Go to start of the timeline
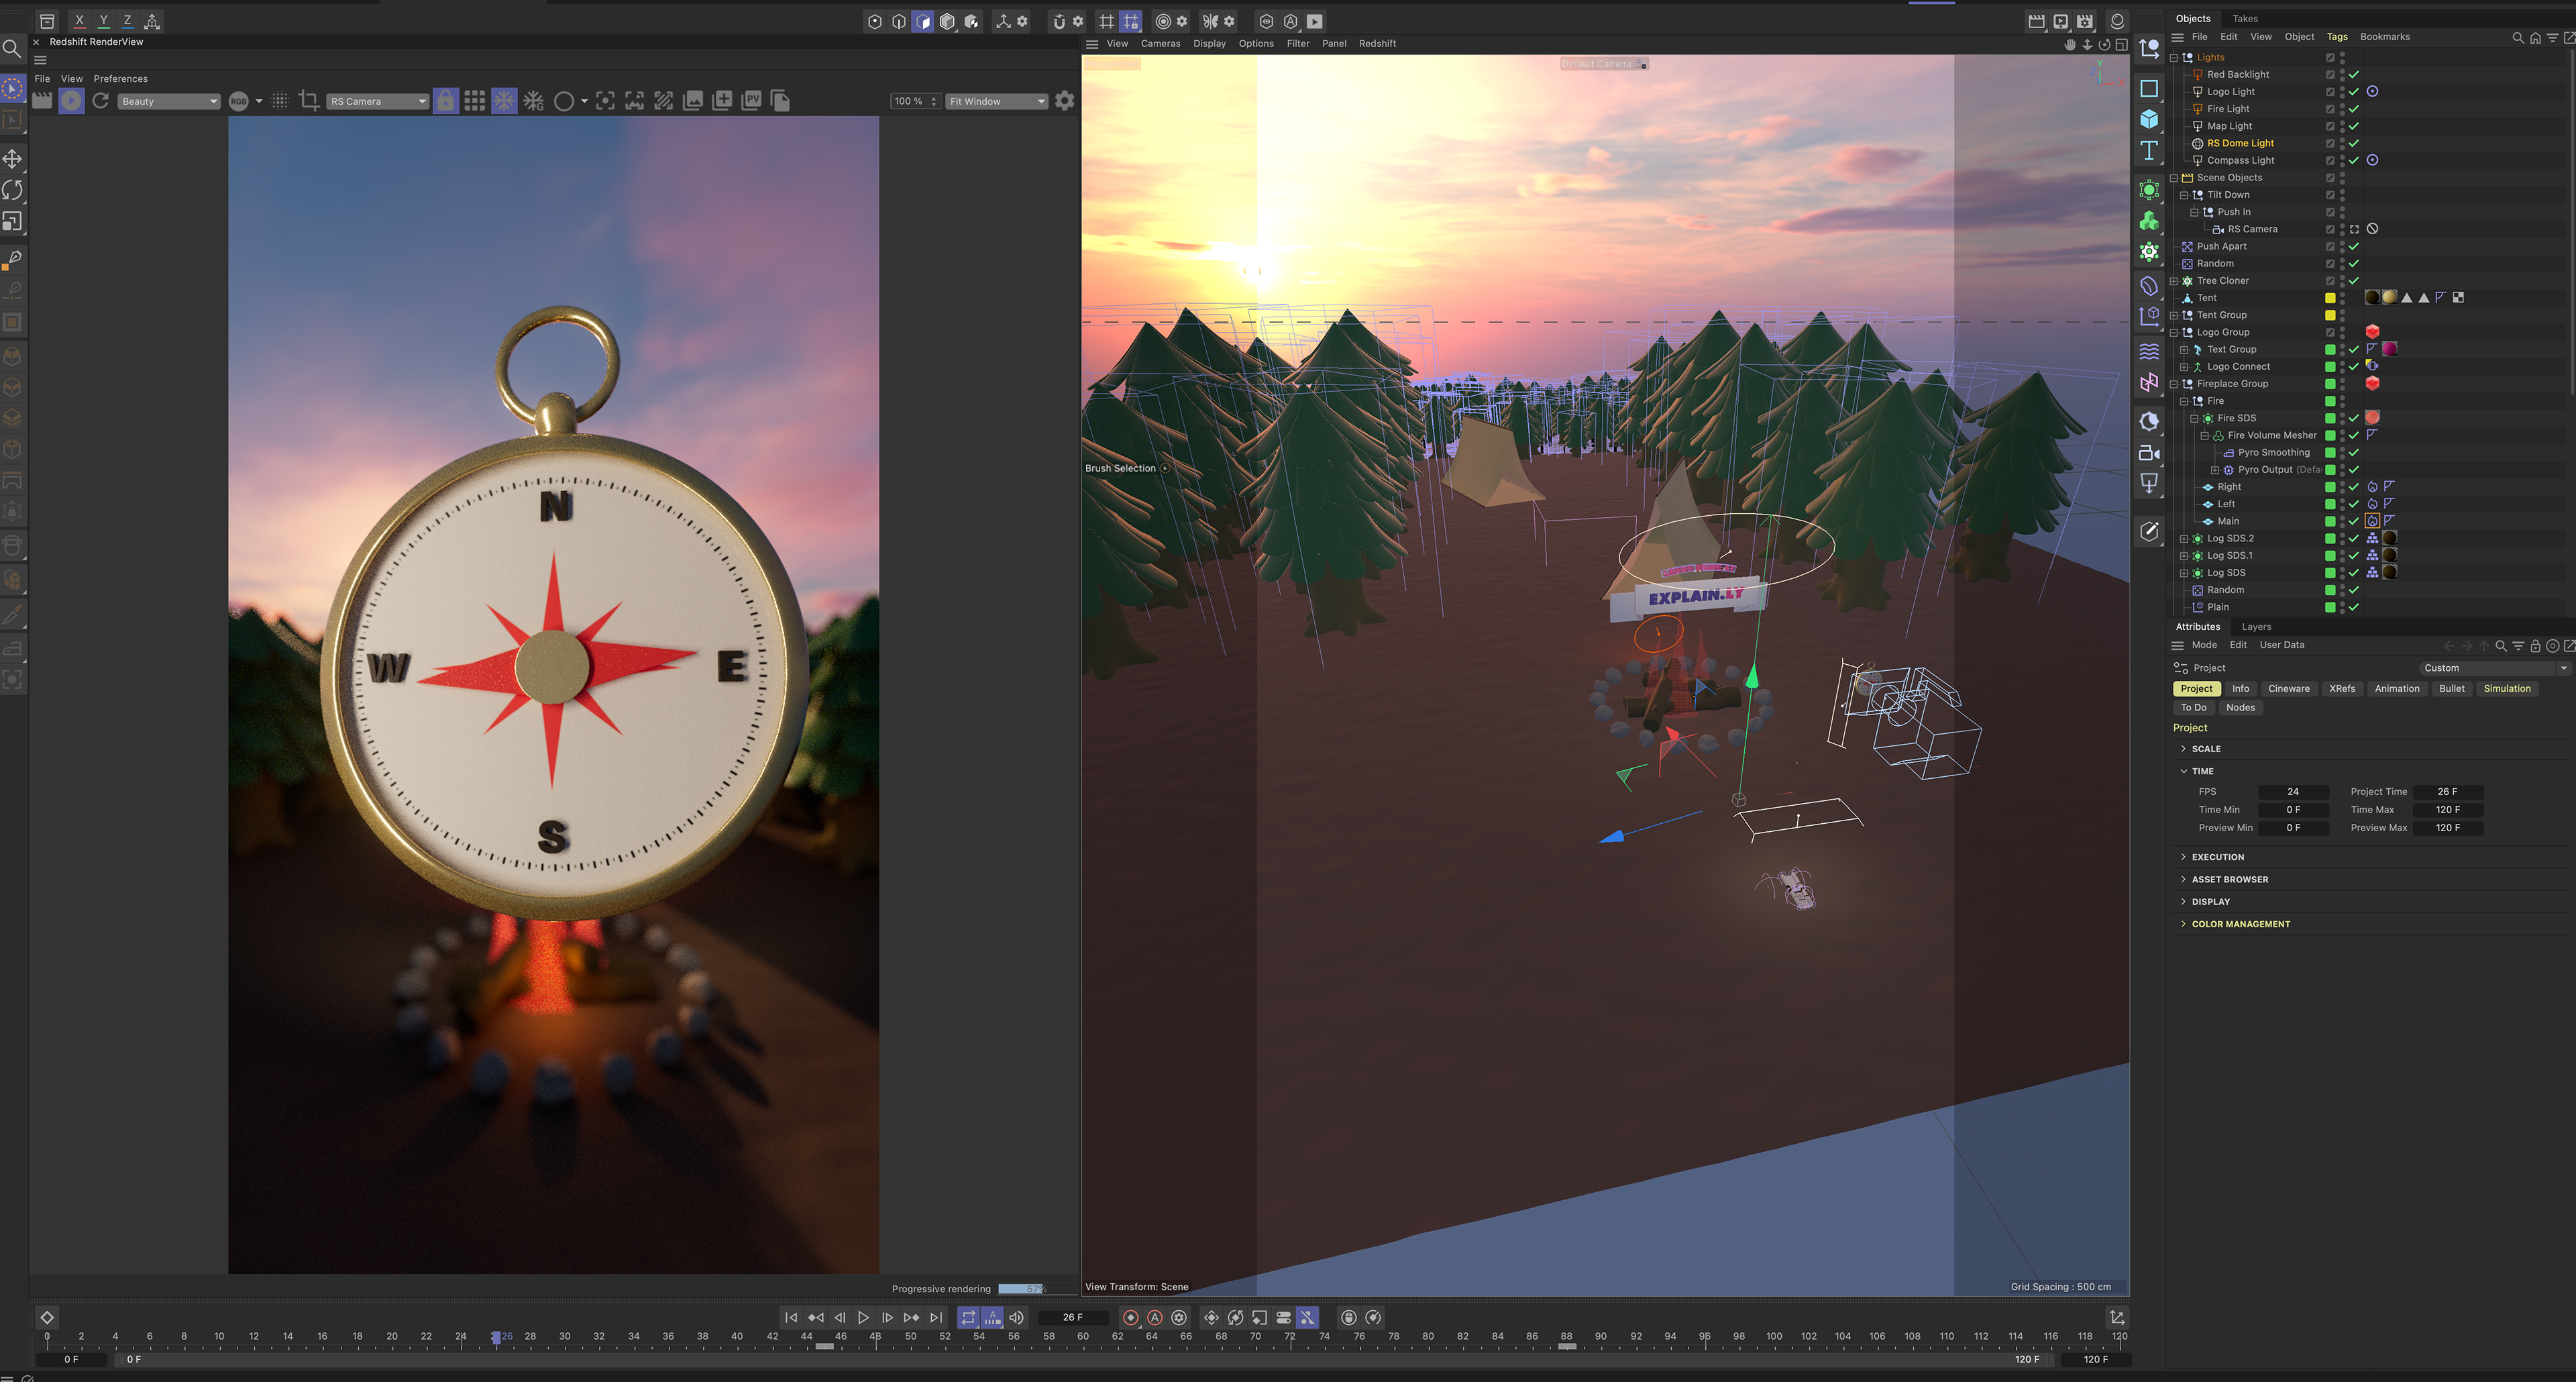This screenshot has width=2576, height=1382. coord(791,1318)
